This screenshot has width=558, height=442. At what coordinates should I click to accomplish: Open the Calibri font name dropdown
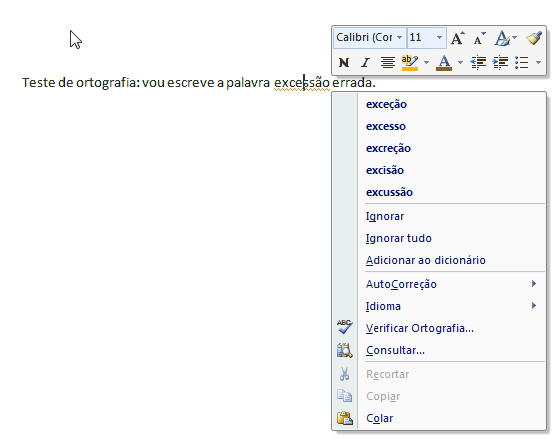tap(400, 37)
